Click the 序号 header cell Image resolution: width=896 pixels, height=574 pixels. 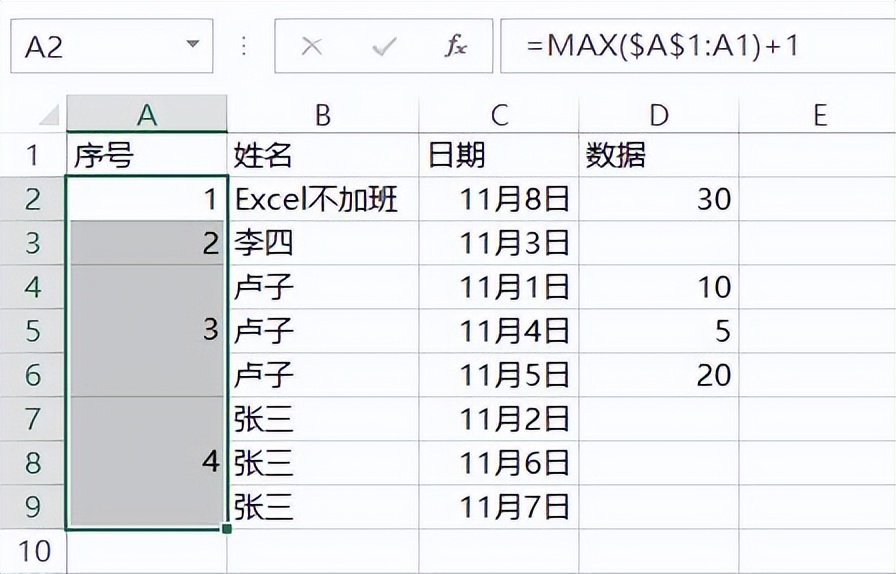[x=147, y=155]
